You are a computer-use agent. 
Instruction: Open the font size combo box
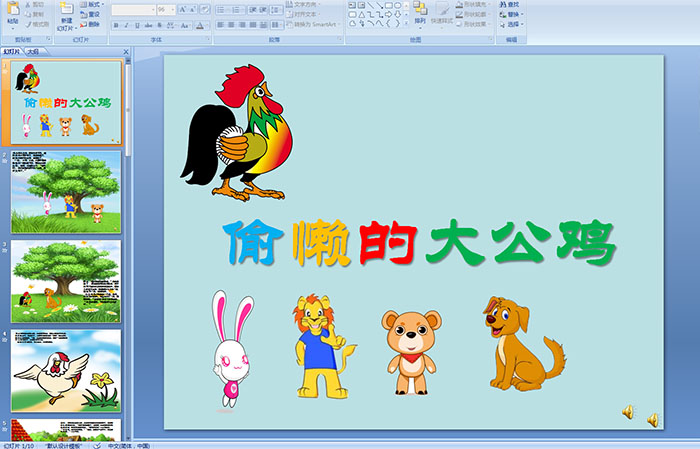coord(166,9)
